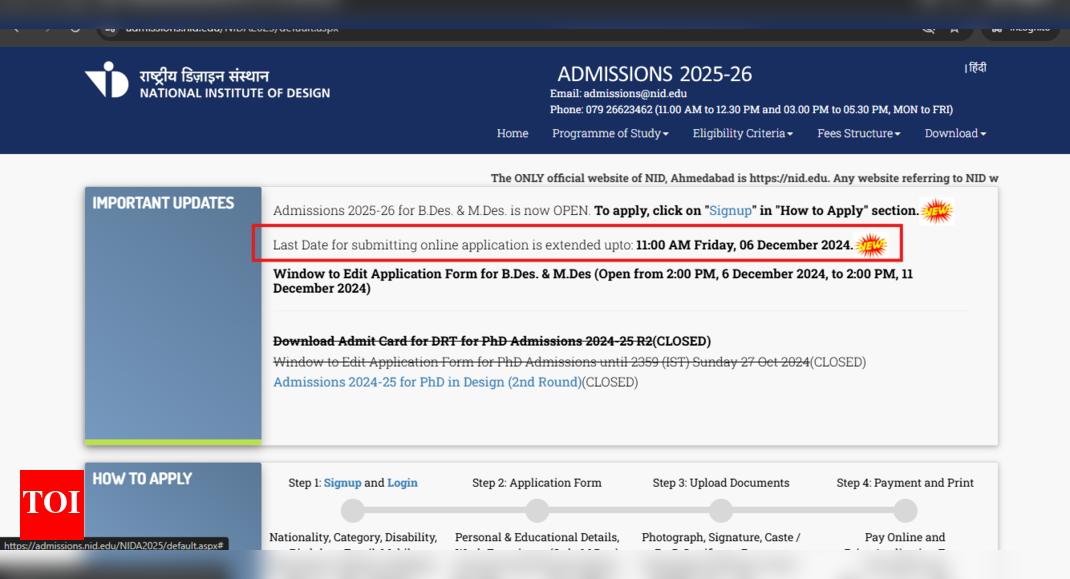
Task: Click the Signup link in Important Updates
Action: [x=730, y=210]
